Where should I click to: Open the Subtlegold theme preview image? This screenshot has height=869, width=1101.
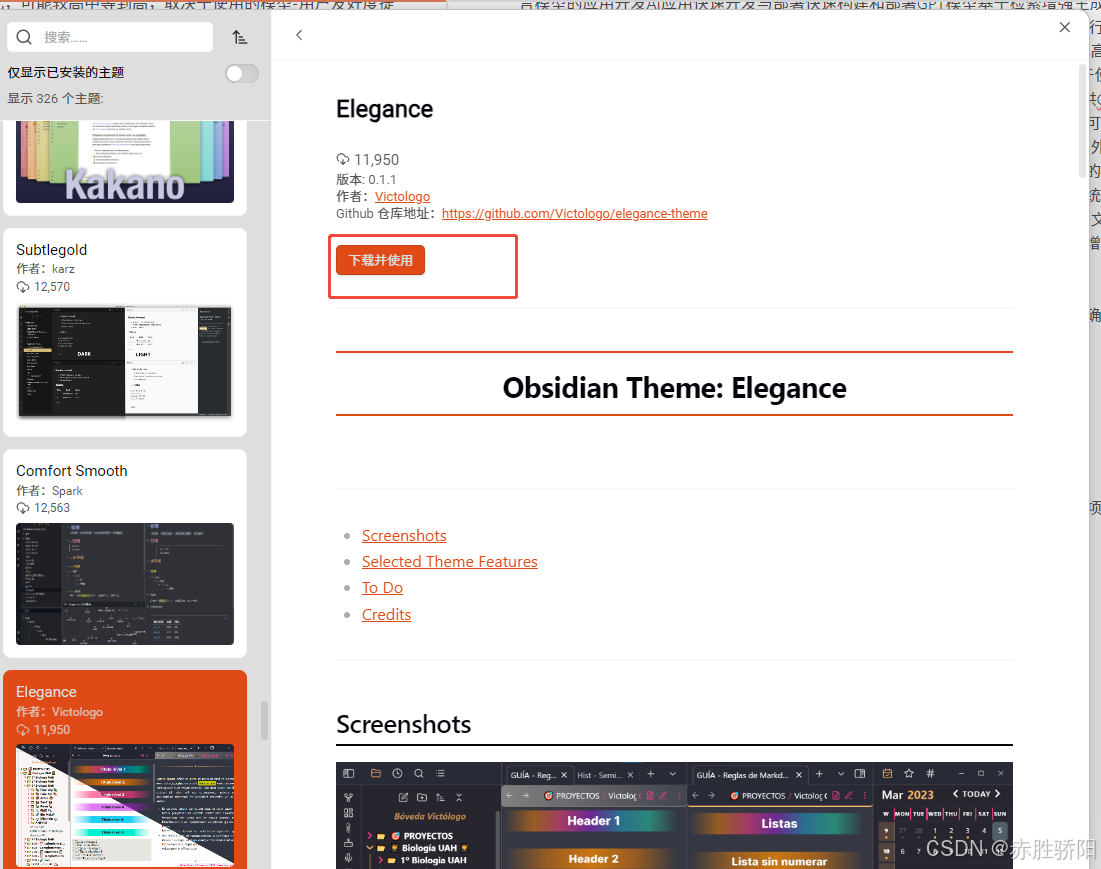point(125,361)
